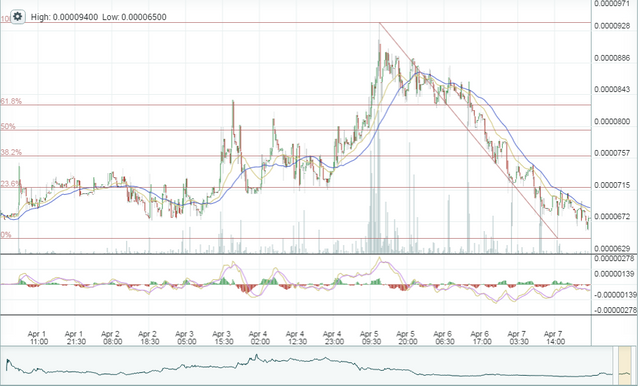Viewport: 640px width, 386px height.
Task: Click the overview navigator price history line
Action: [x=309, y=366]
